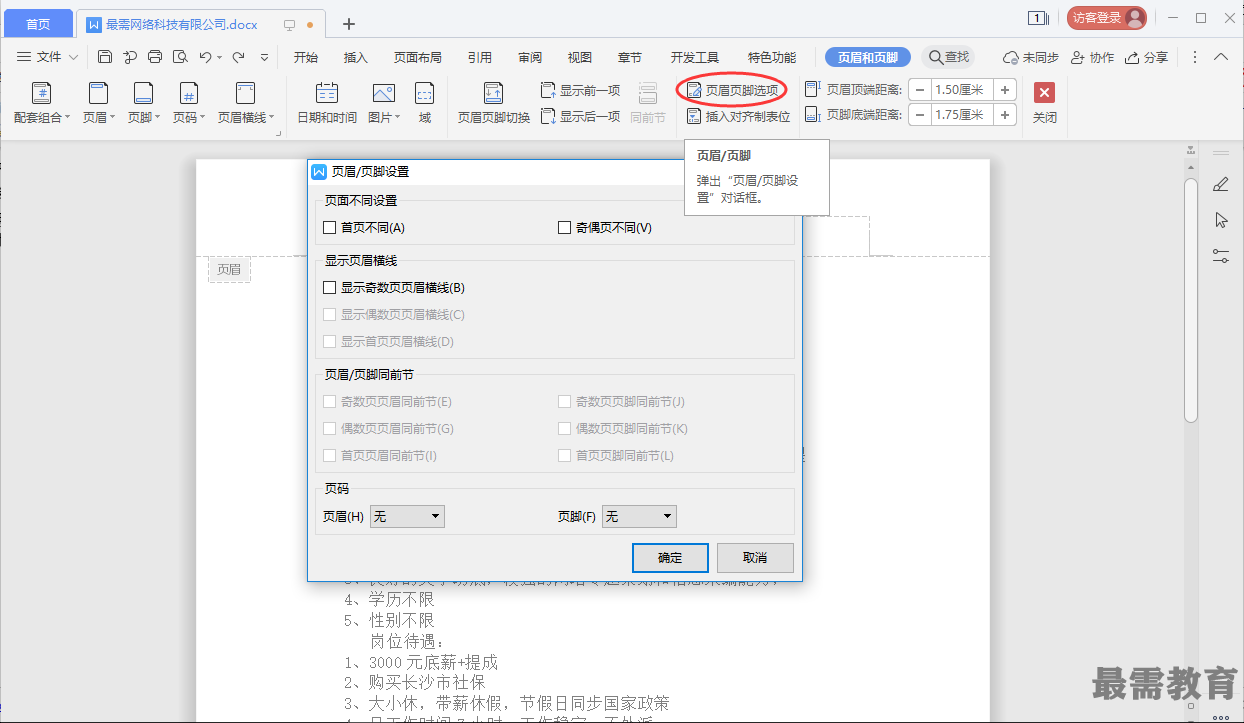Click 页眉页脚切换 to switch header/footer
Screen dimensions: 1244x723
494,104
